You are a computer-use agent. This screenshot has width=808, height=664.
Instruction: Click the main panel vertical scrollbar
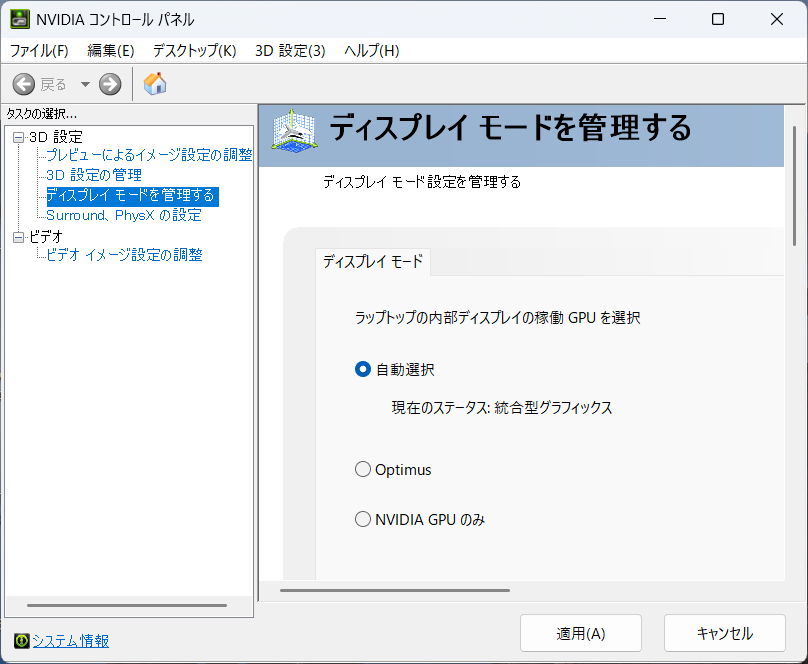point(794,186)
